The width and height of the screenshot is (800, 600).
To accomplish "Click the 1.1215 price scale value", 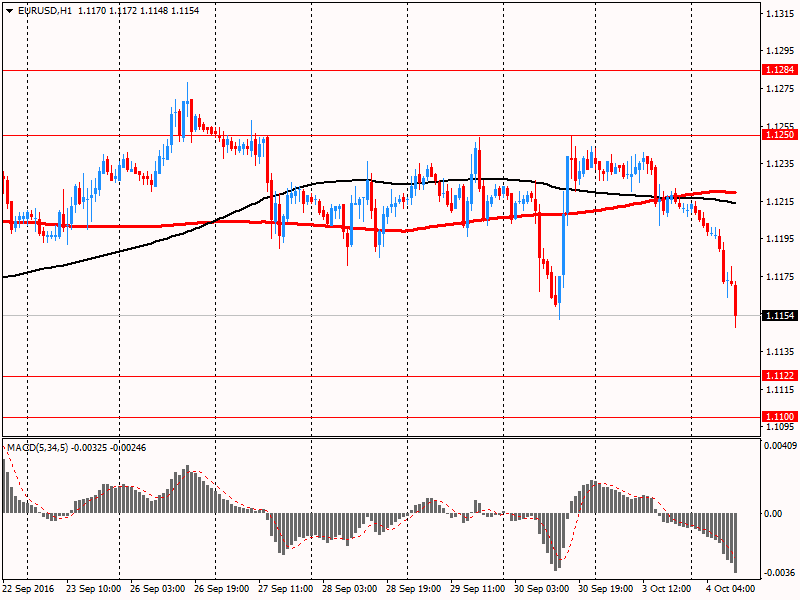I will (780, 202).
